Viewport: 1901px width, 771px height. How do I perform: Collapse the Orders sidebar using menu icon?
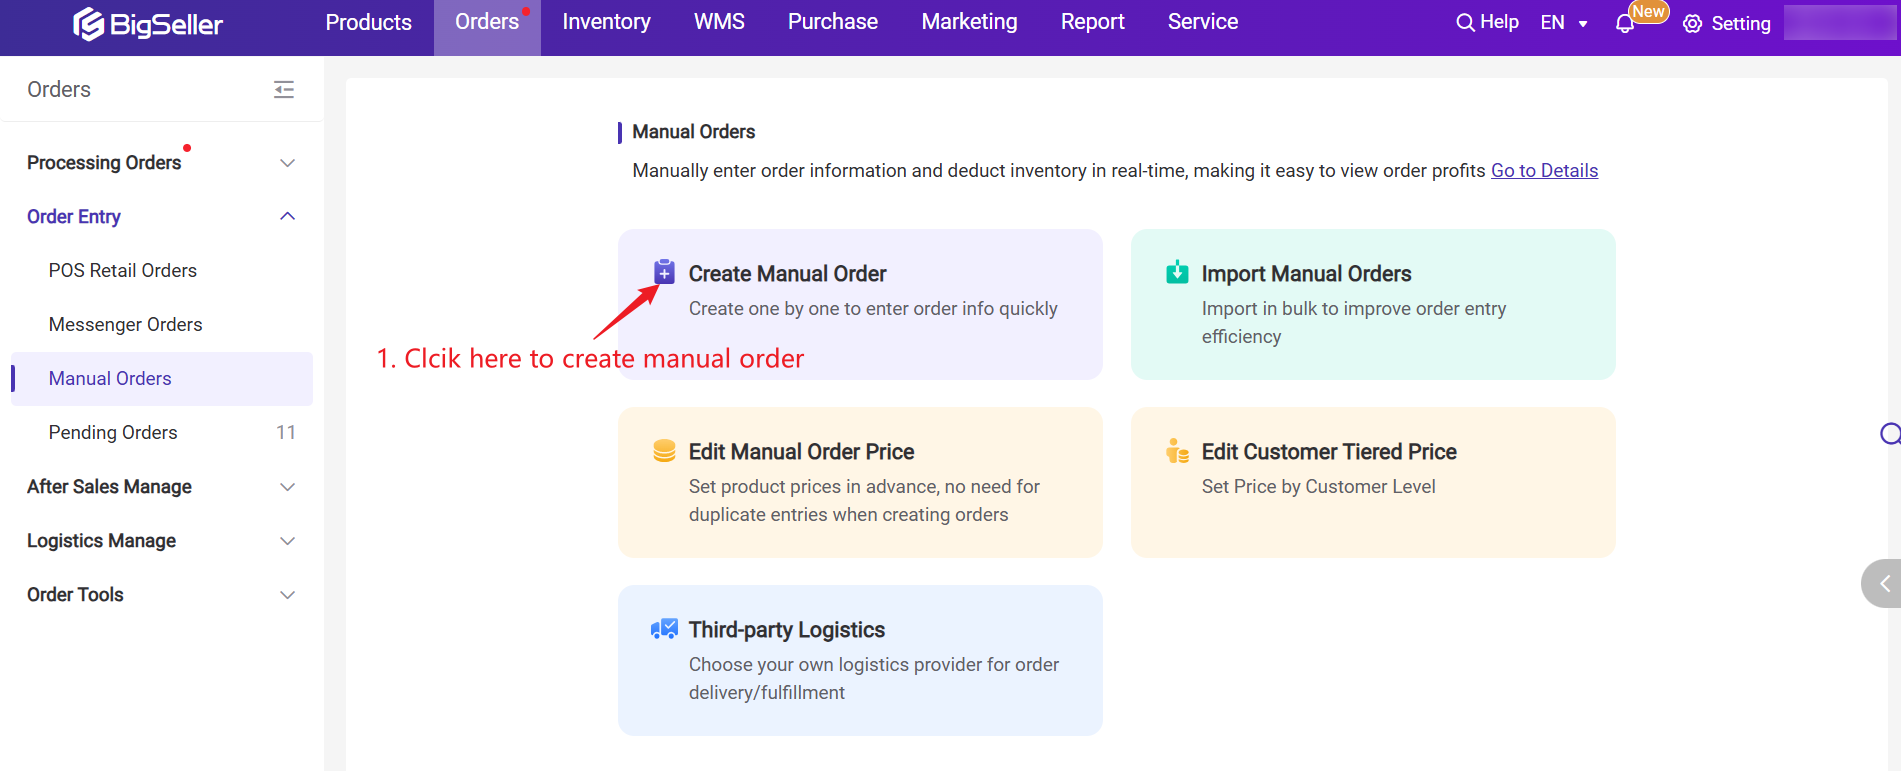pos(284,90)
